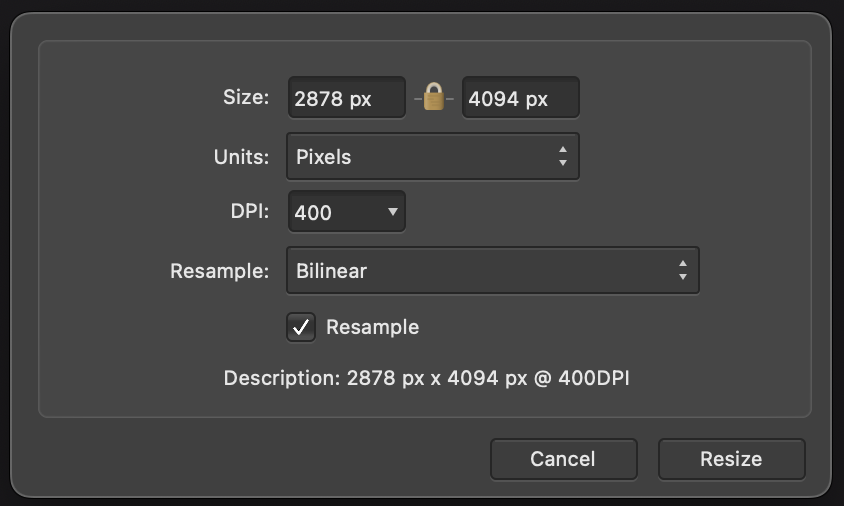Click the Resample: label beside Bilinear
This screenshot has width=844, height=506.
(x=220, y=271)
